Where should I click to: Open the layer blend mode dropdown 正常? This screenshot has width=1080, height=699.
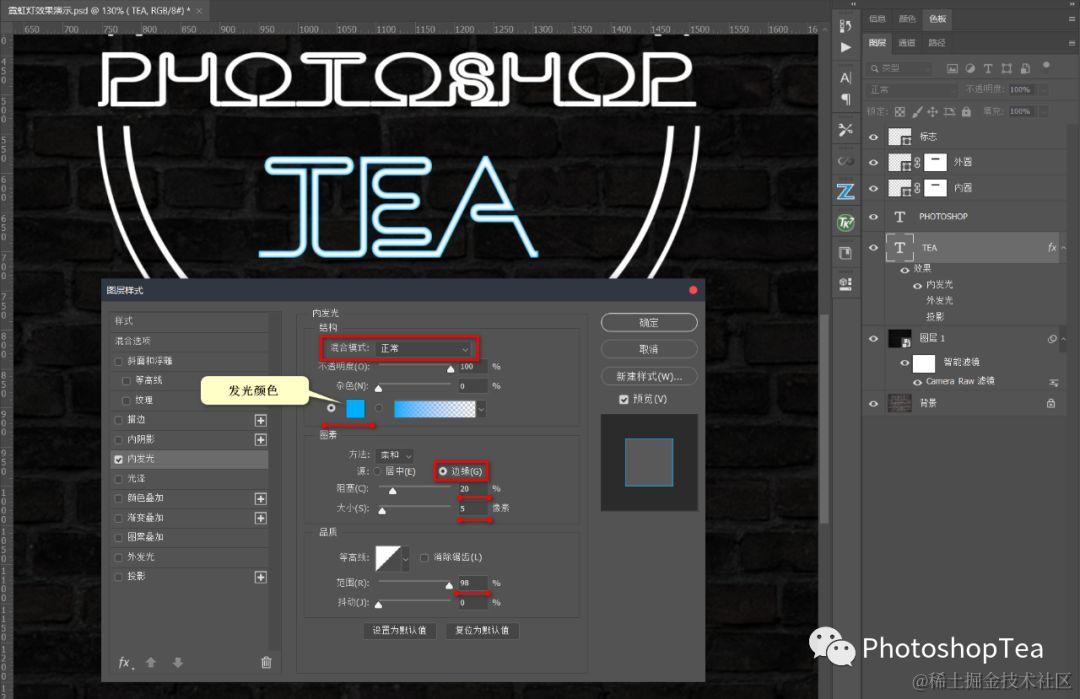pyautogui.click(x=911, y=90)
